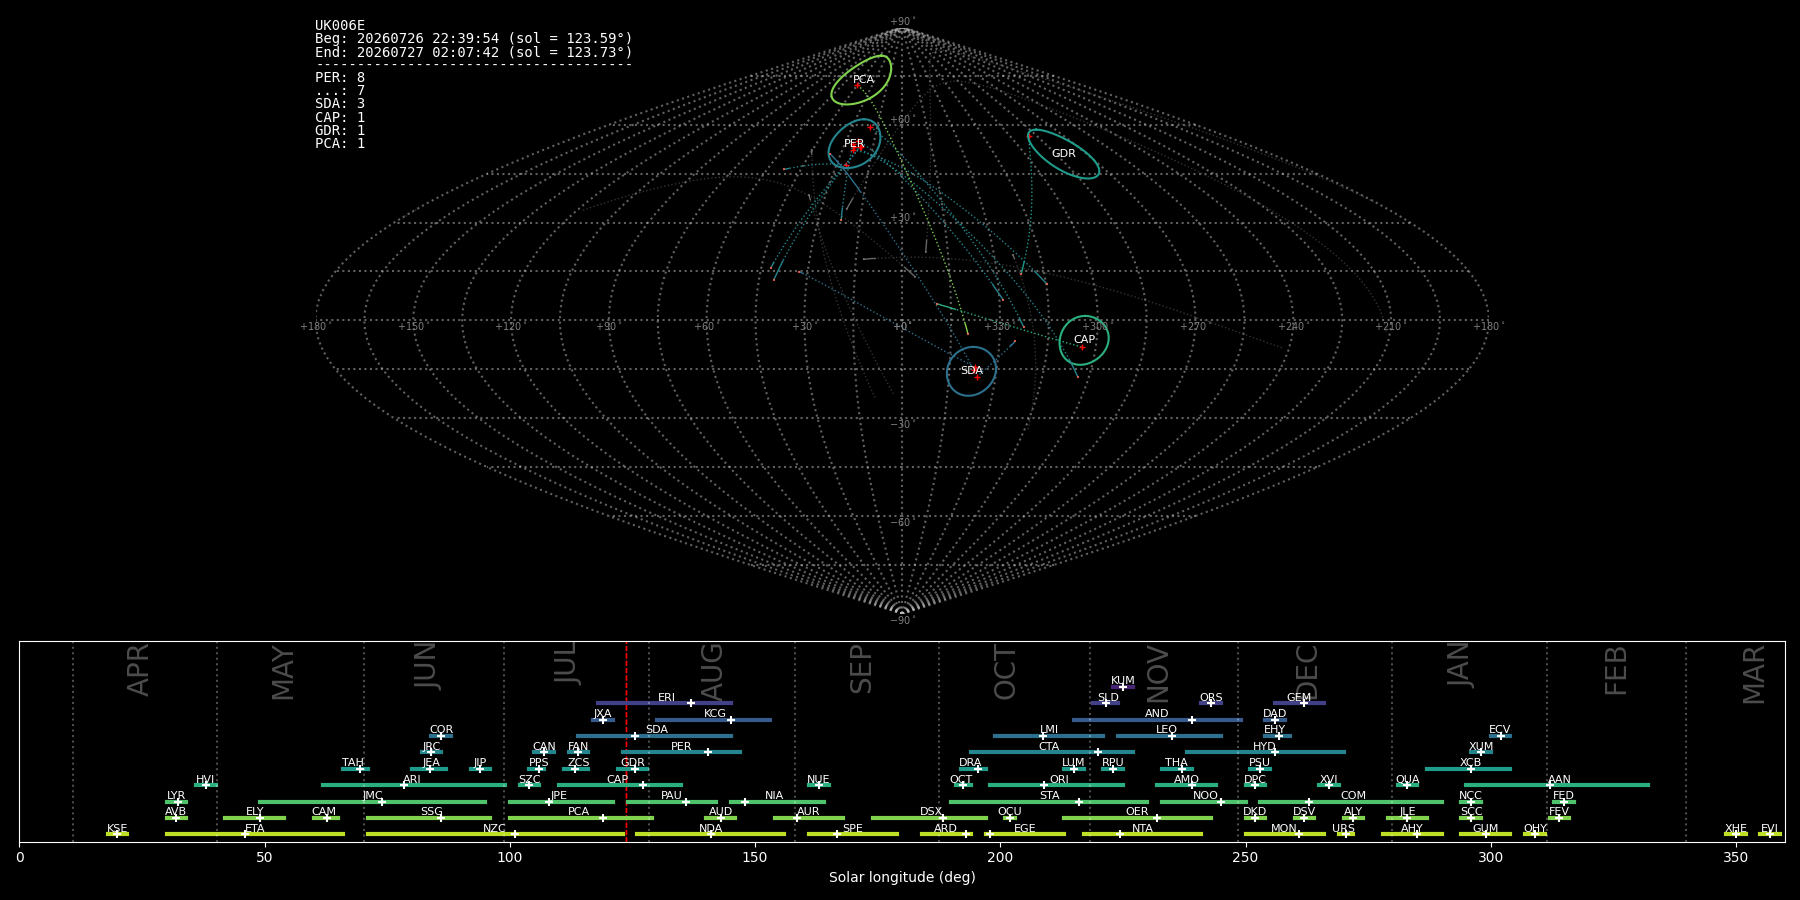Viewport: 1800px width, 900px height.
Task: Click the AUG month label in the timeline
Action: click(x=712, y=669)
